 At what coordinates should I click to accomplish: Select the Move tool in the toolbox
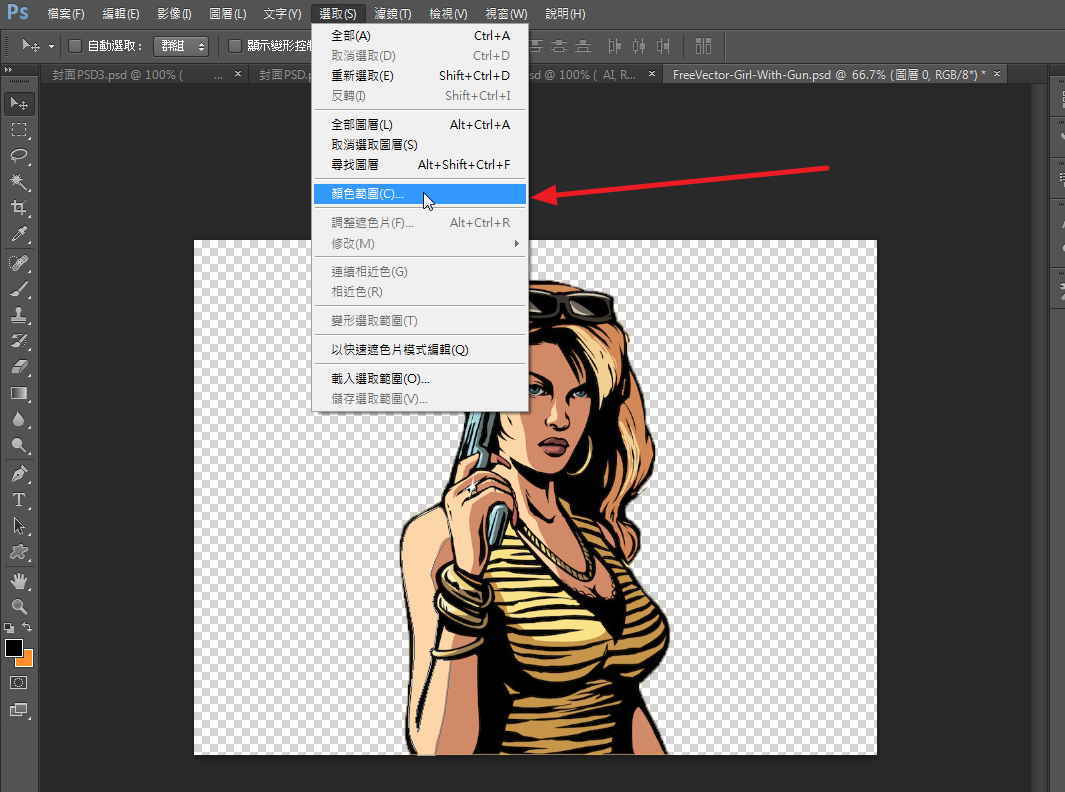[x=19, y=103]
